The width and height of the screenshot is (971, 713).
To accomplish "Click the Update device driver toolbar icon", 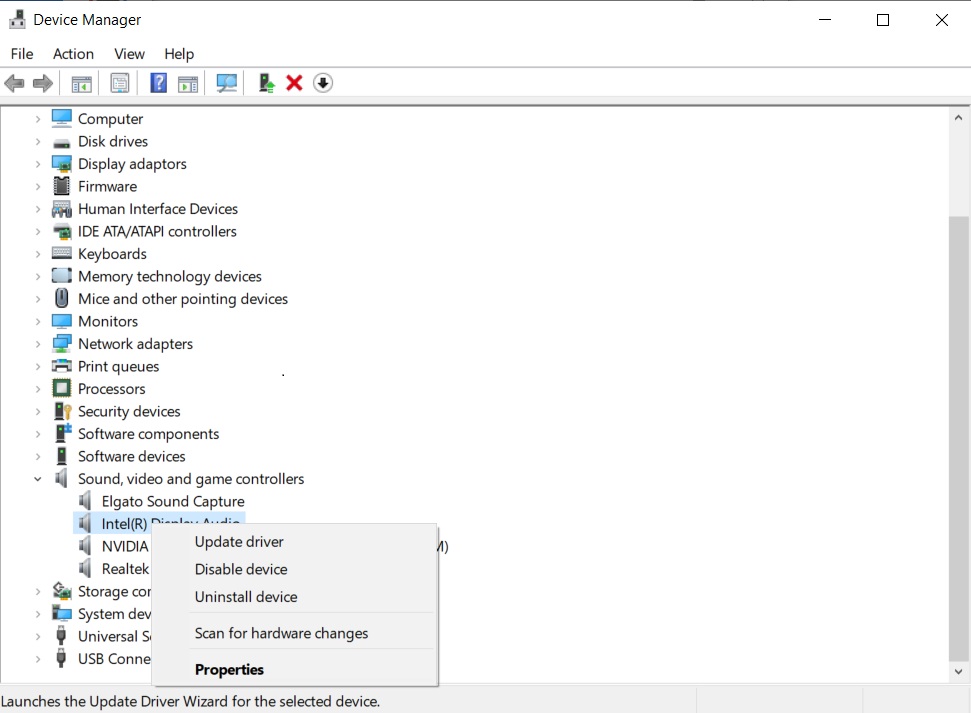I will [x=266, y=83].
